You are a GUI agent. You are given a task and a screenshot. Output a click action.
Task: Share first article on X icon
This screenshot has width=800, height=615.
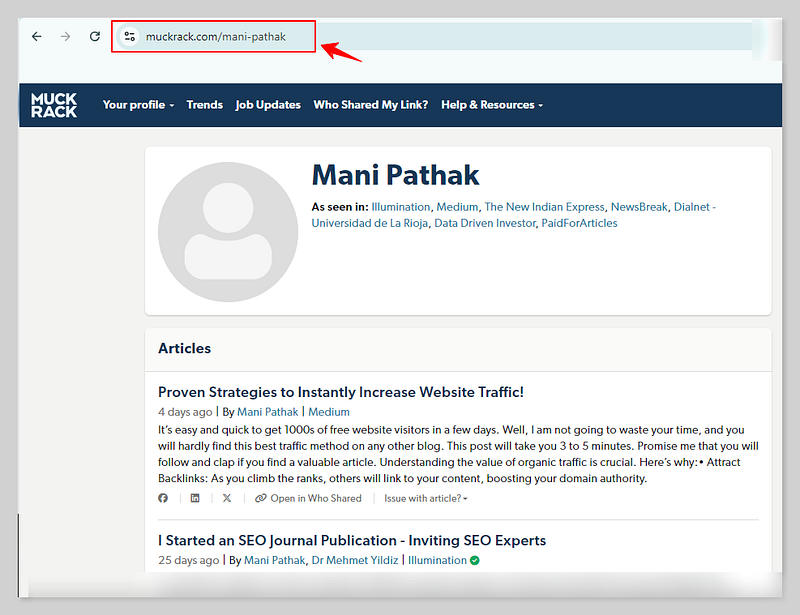[x=227, y=498]
